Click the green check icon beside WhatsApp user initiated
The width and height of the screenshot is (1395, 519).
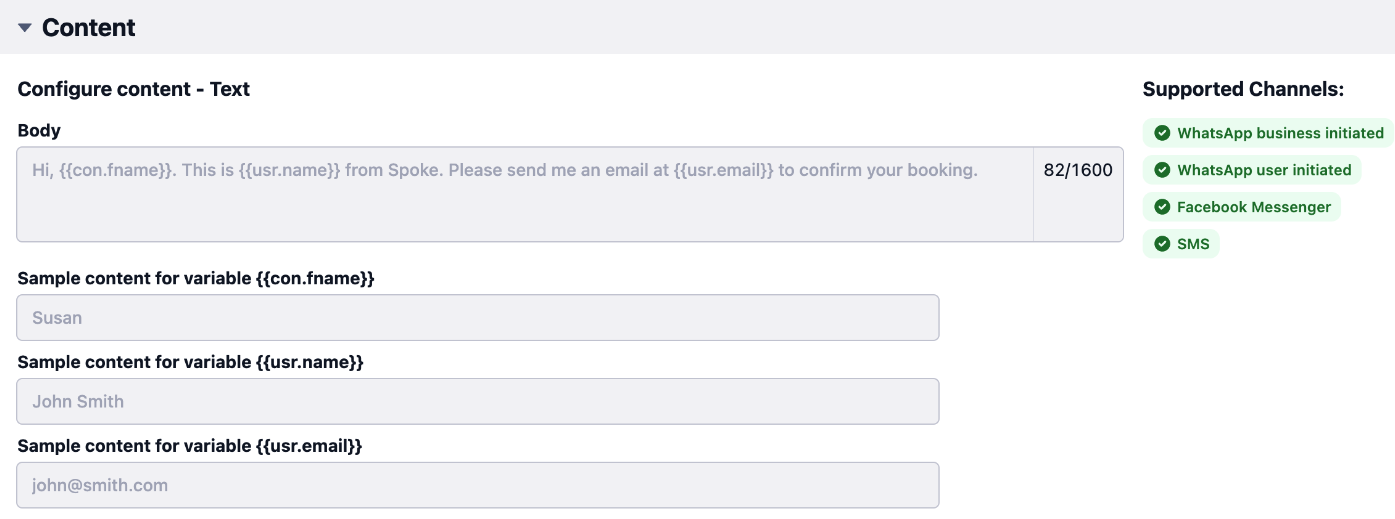click(1162, 170)
